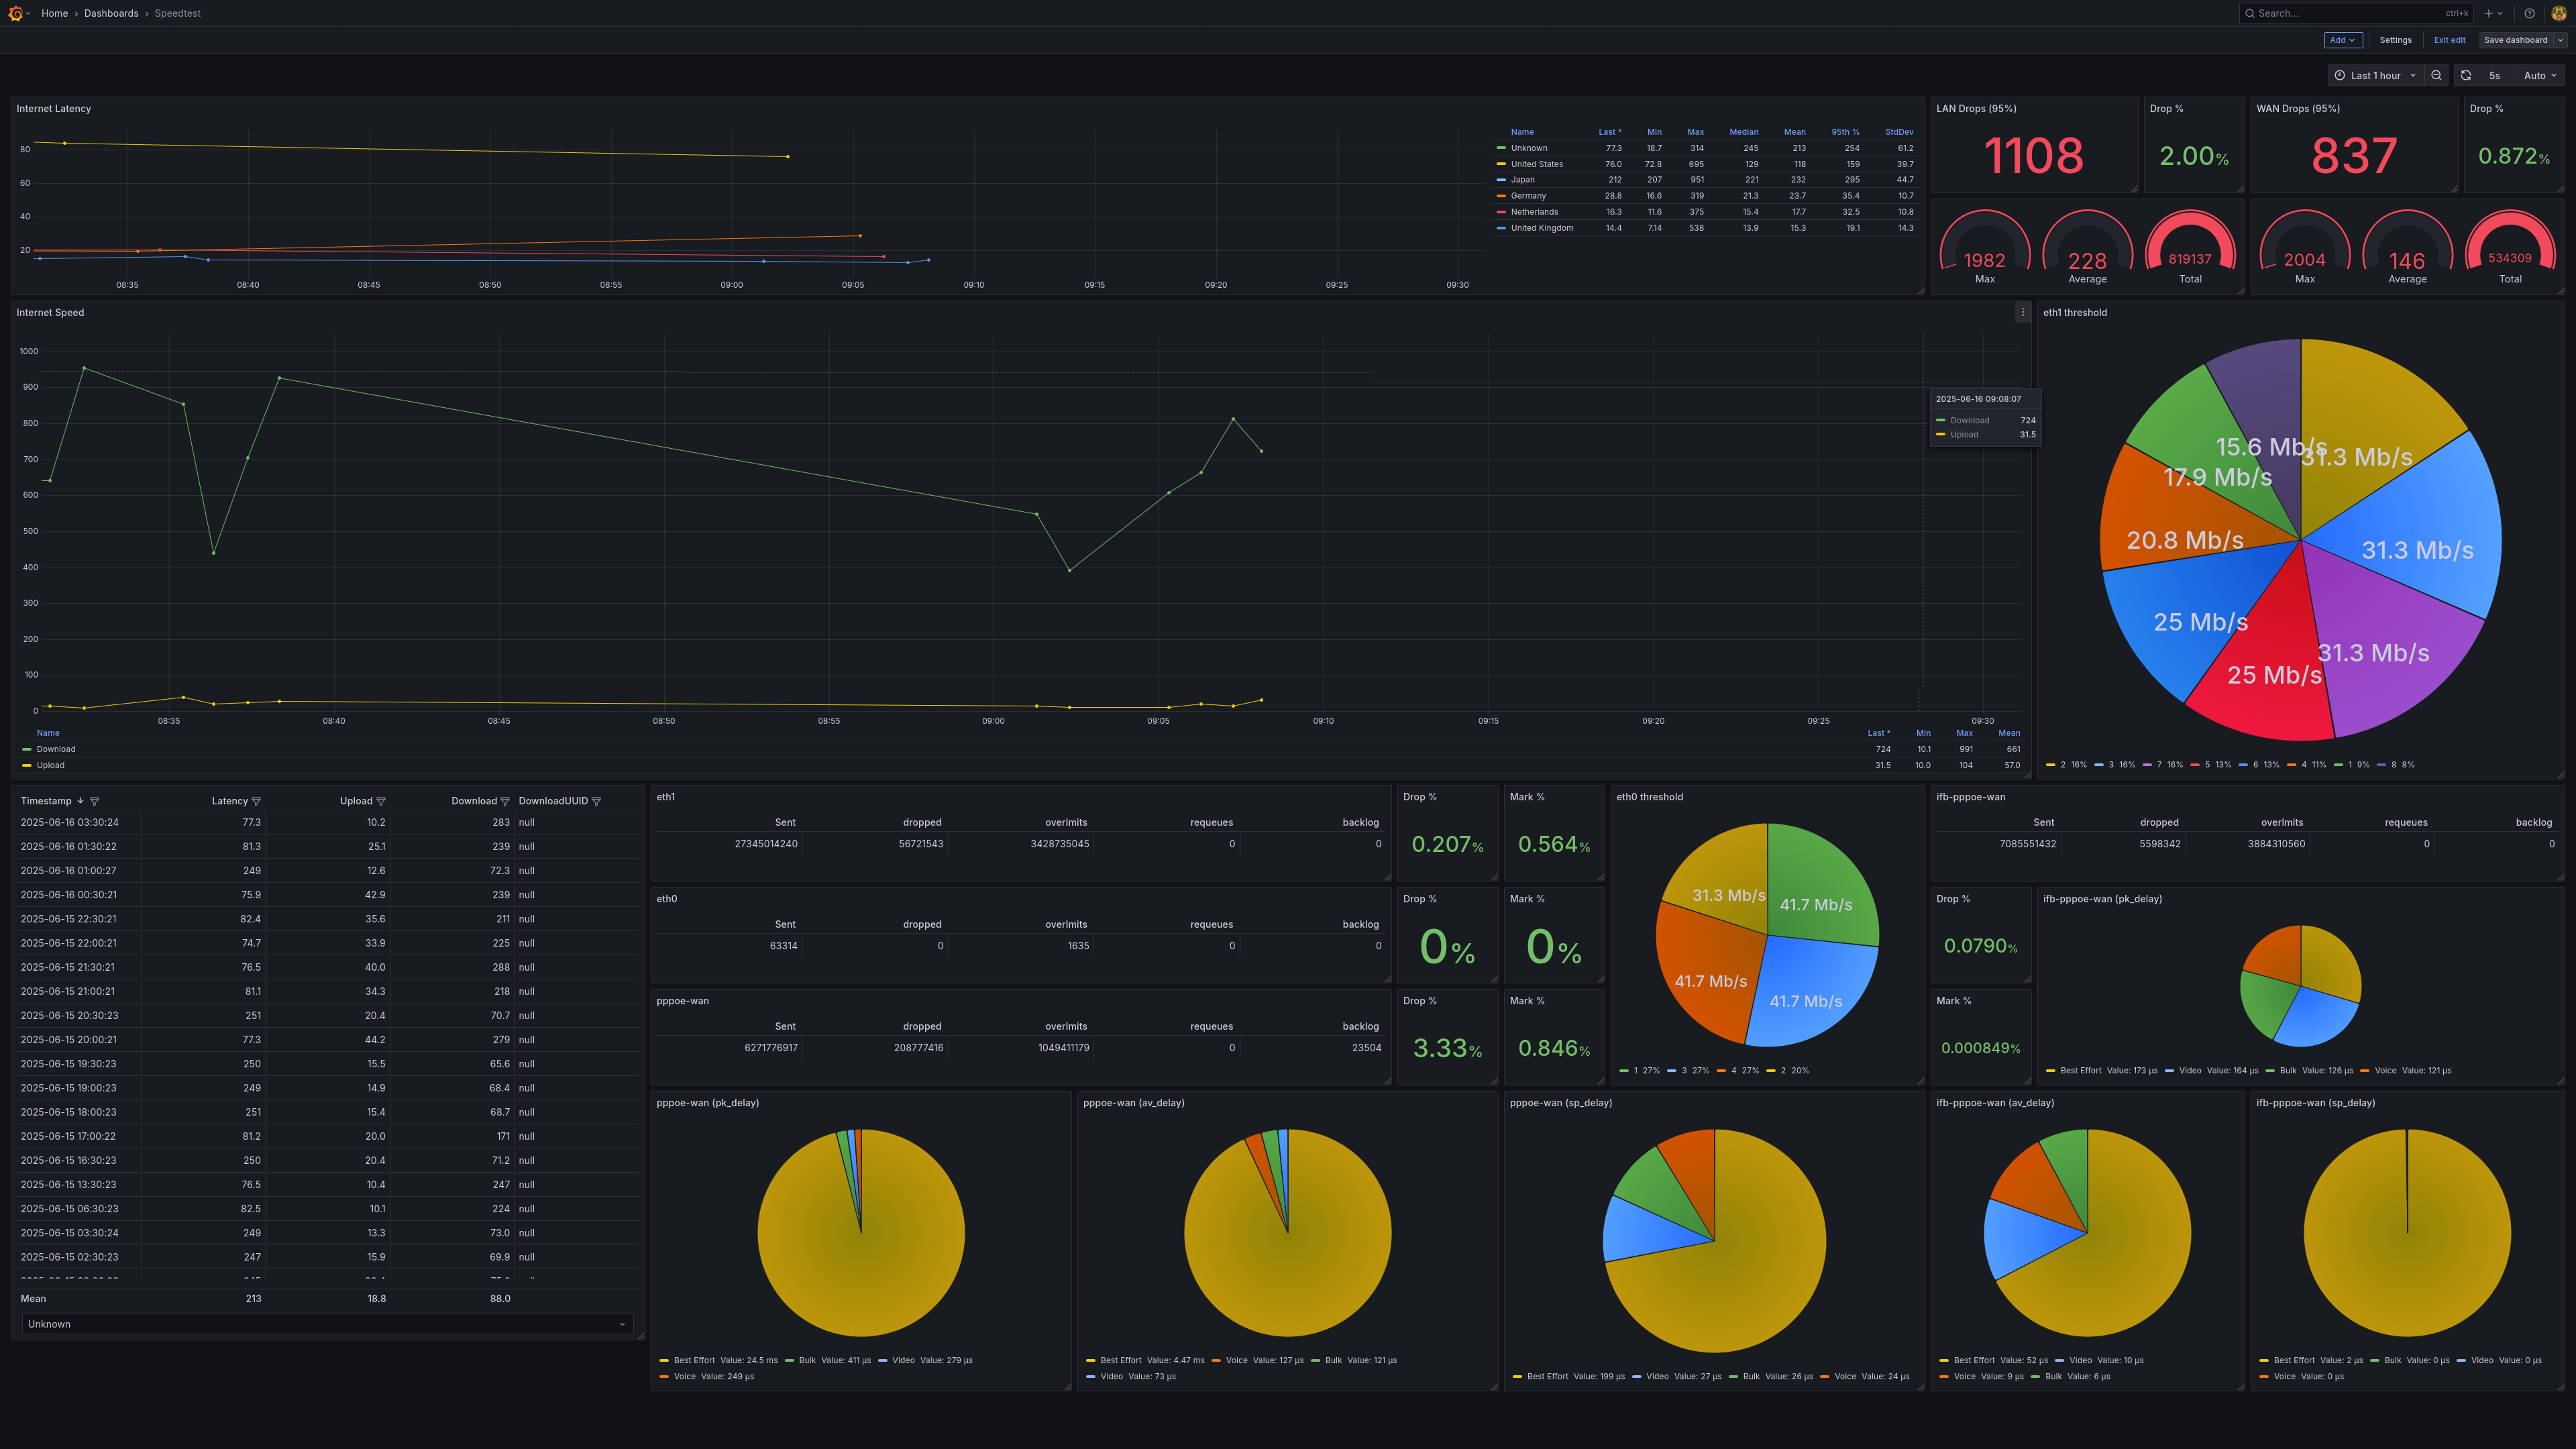Image resolution: width=2576 pixels, height=1449 pixels.
Task: Click the DownloadUUID column filter icon
Action: tap(596, 801)
